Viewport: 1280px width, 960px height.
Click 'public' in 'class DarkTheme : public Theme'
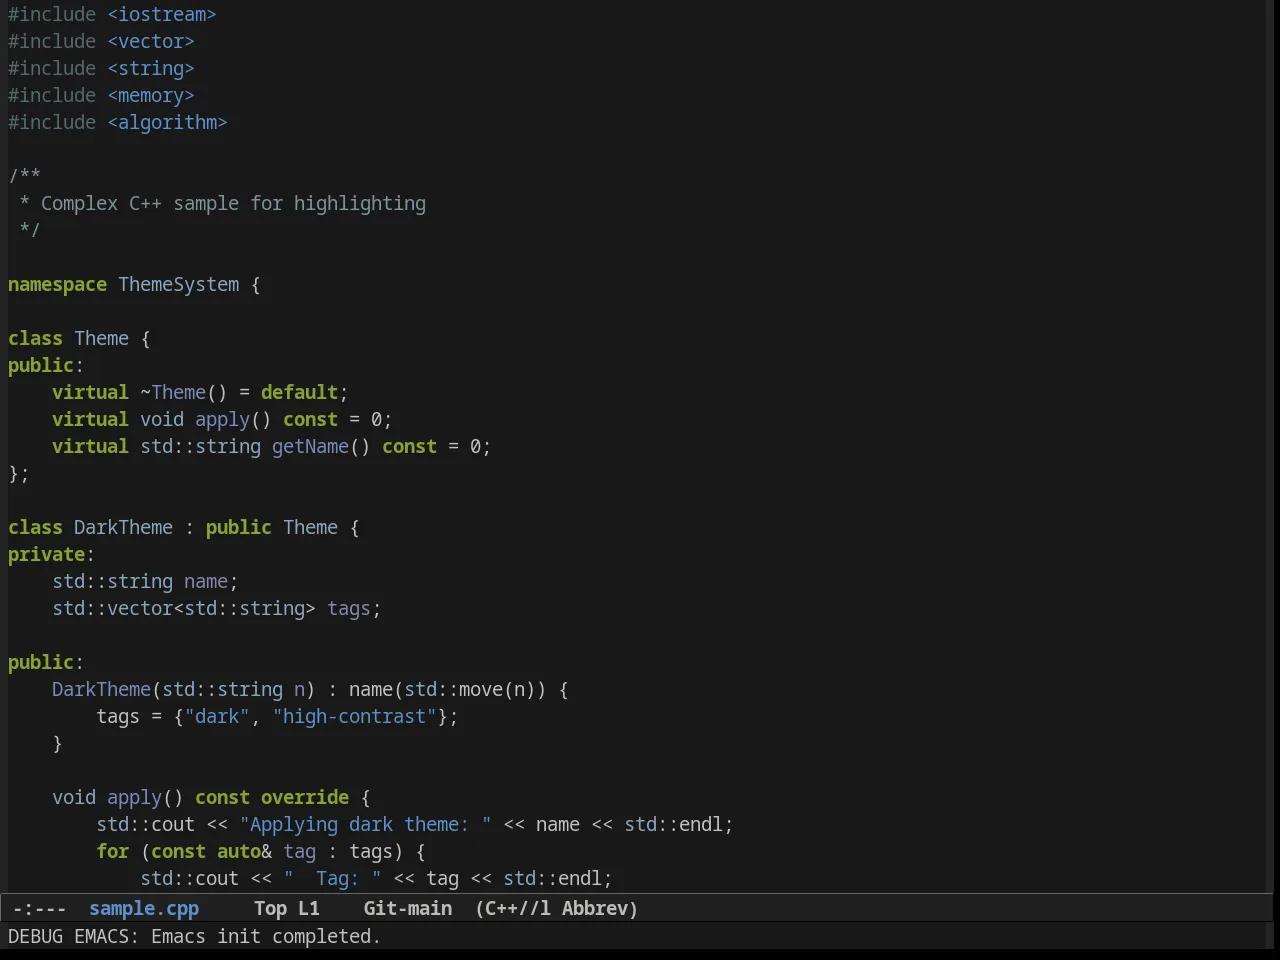(239, 527)
